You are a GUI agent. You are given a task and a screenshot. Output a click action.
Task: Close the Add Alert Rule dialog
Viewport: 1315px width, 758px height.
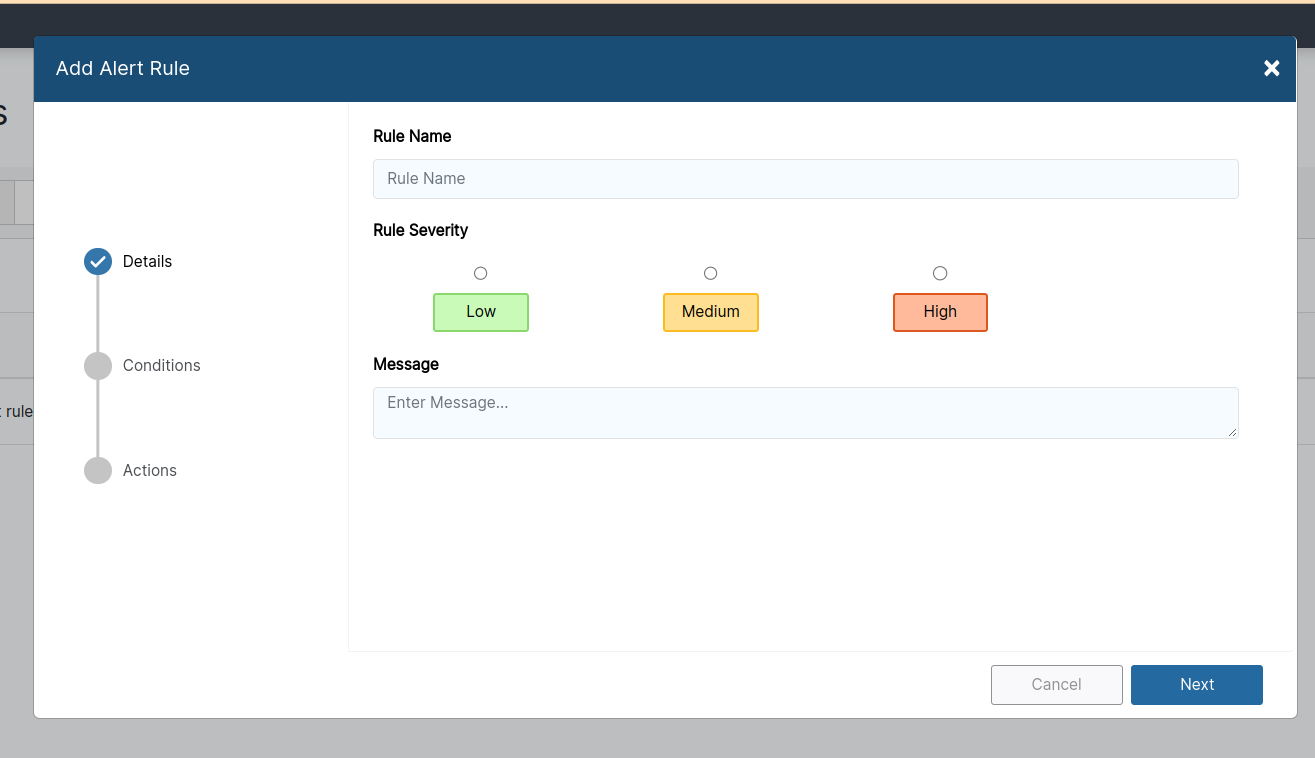[x=1271, y=68]
